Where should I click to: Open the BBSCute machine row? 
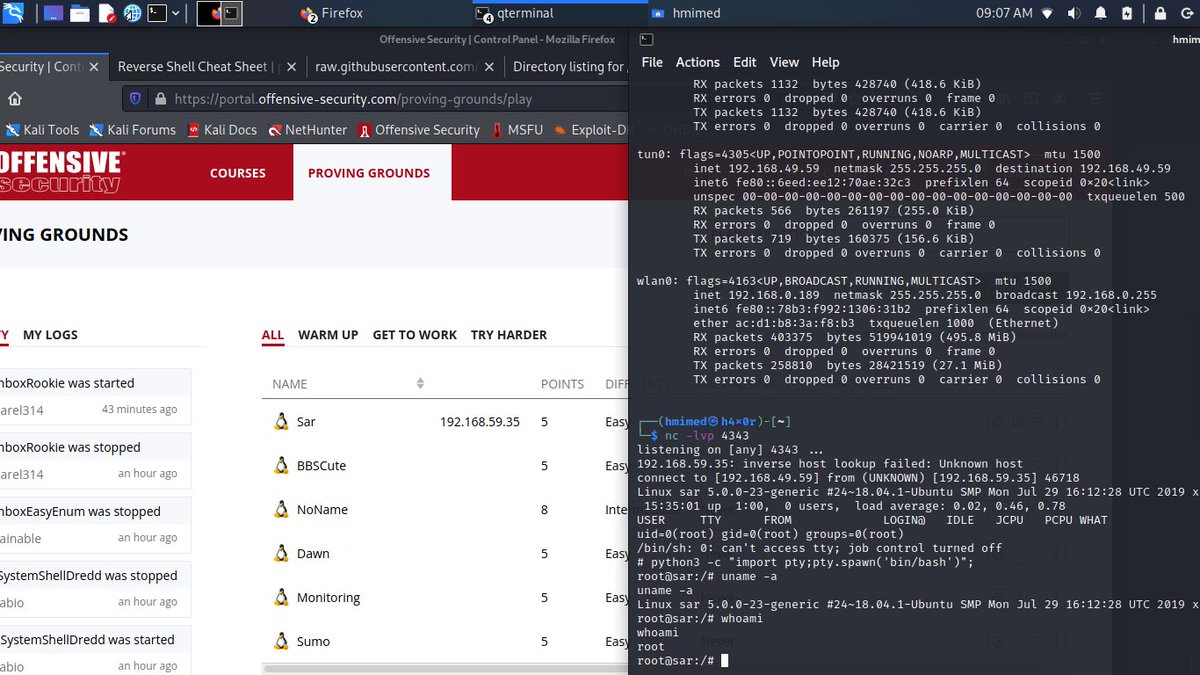[x=446, y=466]
